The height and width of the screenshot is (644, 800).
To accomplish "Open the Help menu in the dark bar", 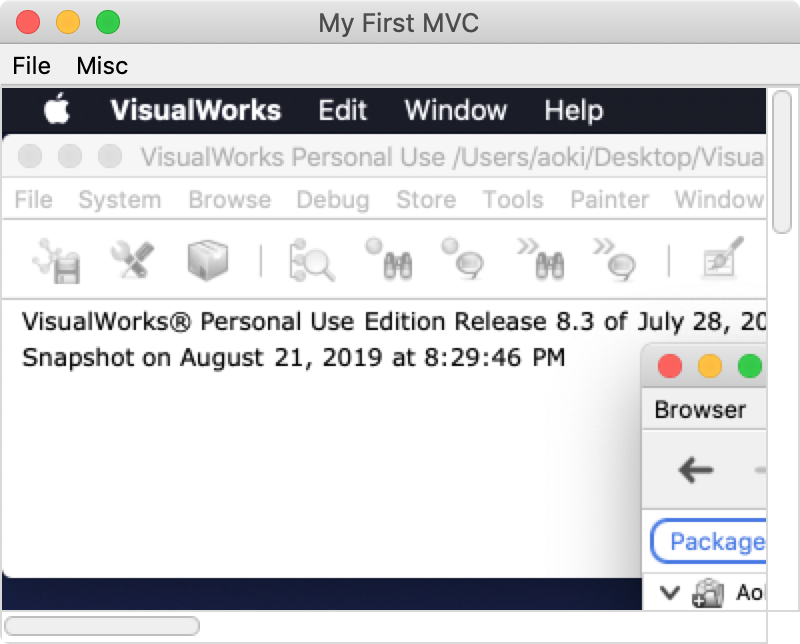I will point(573,110).
